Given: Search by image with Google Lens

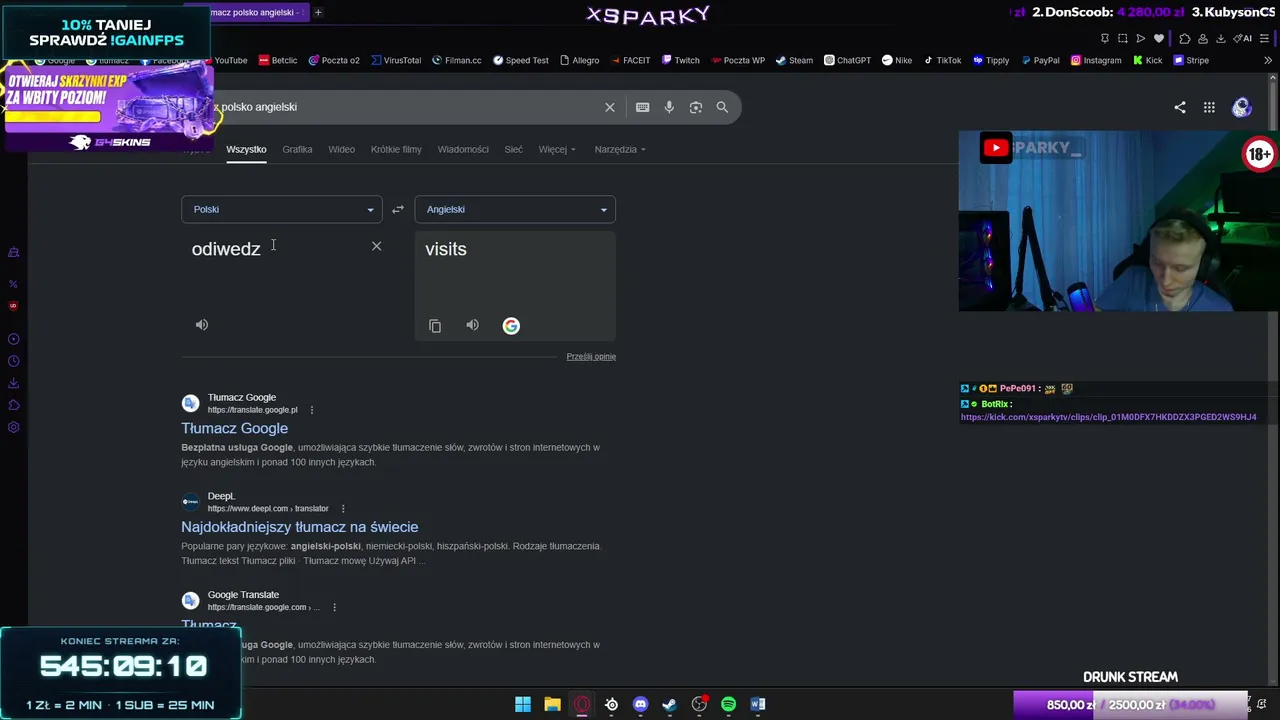Looking at the screenshot, I should 696,107.
